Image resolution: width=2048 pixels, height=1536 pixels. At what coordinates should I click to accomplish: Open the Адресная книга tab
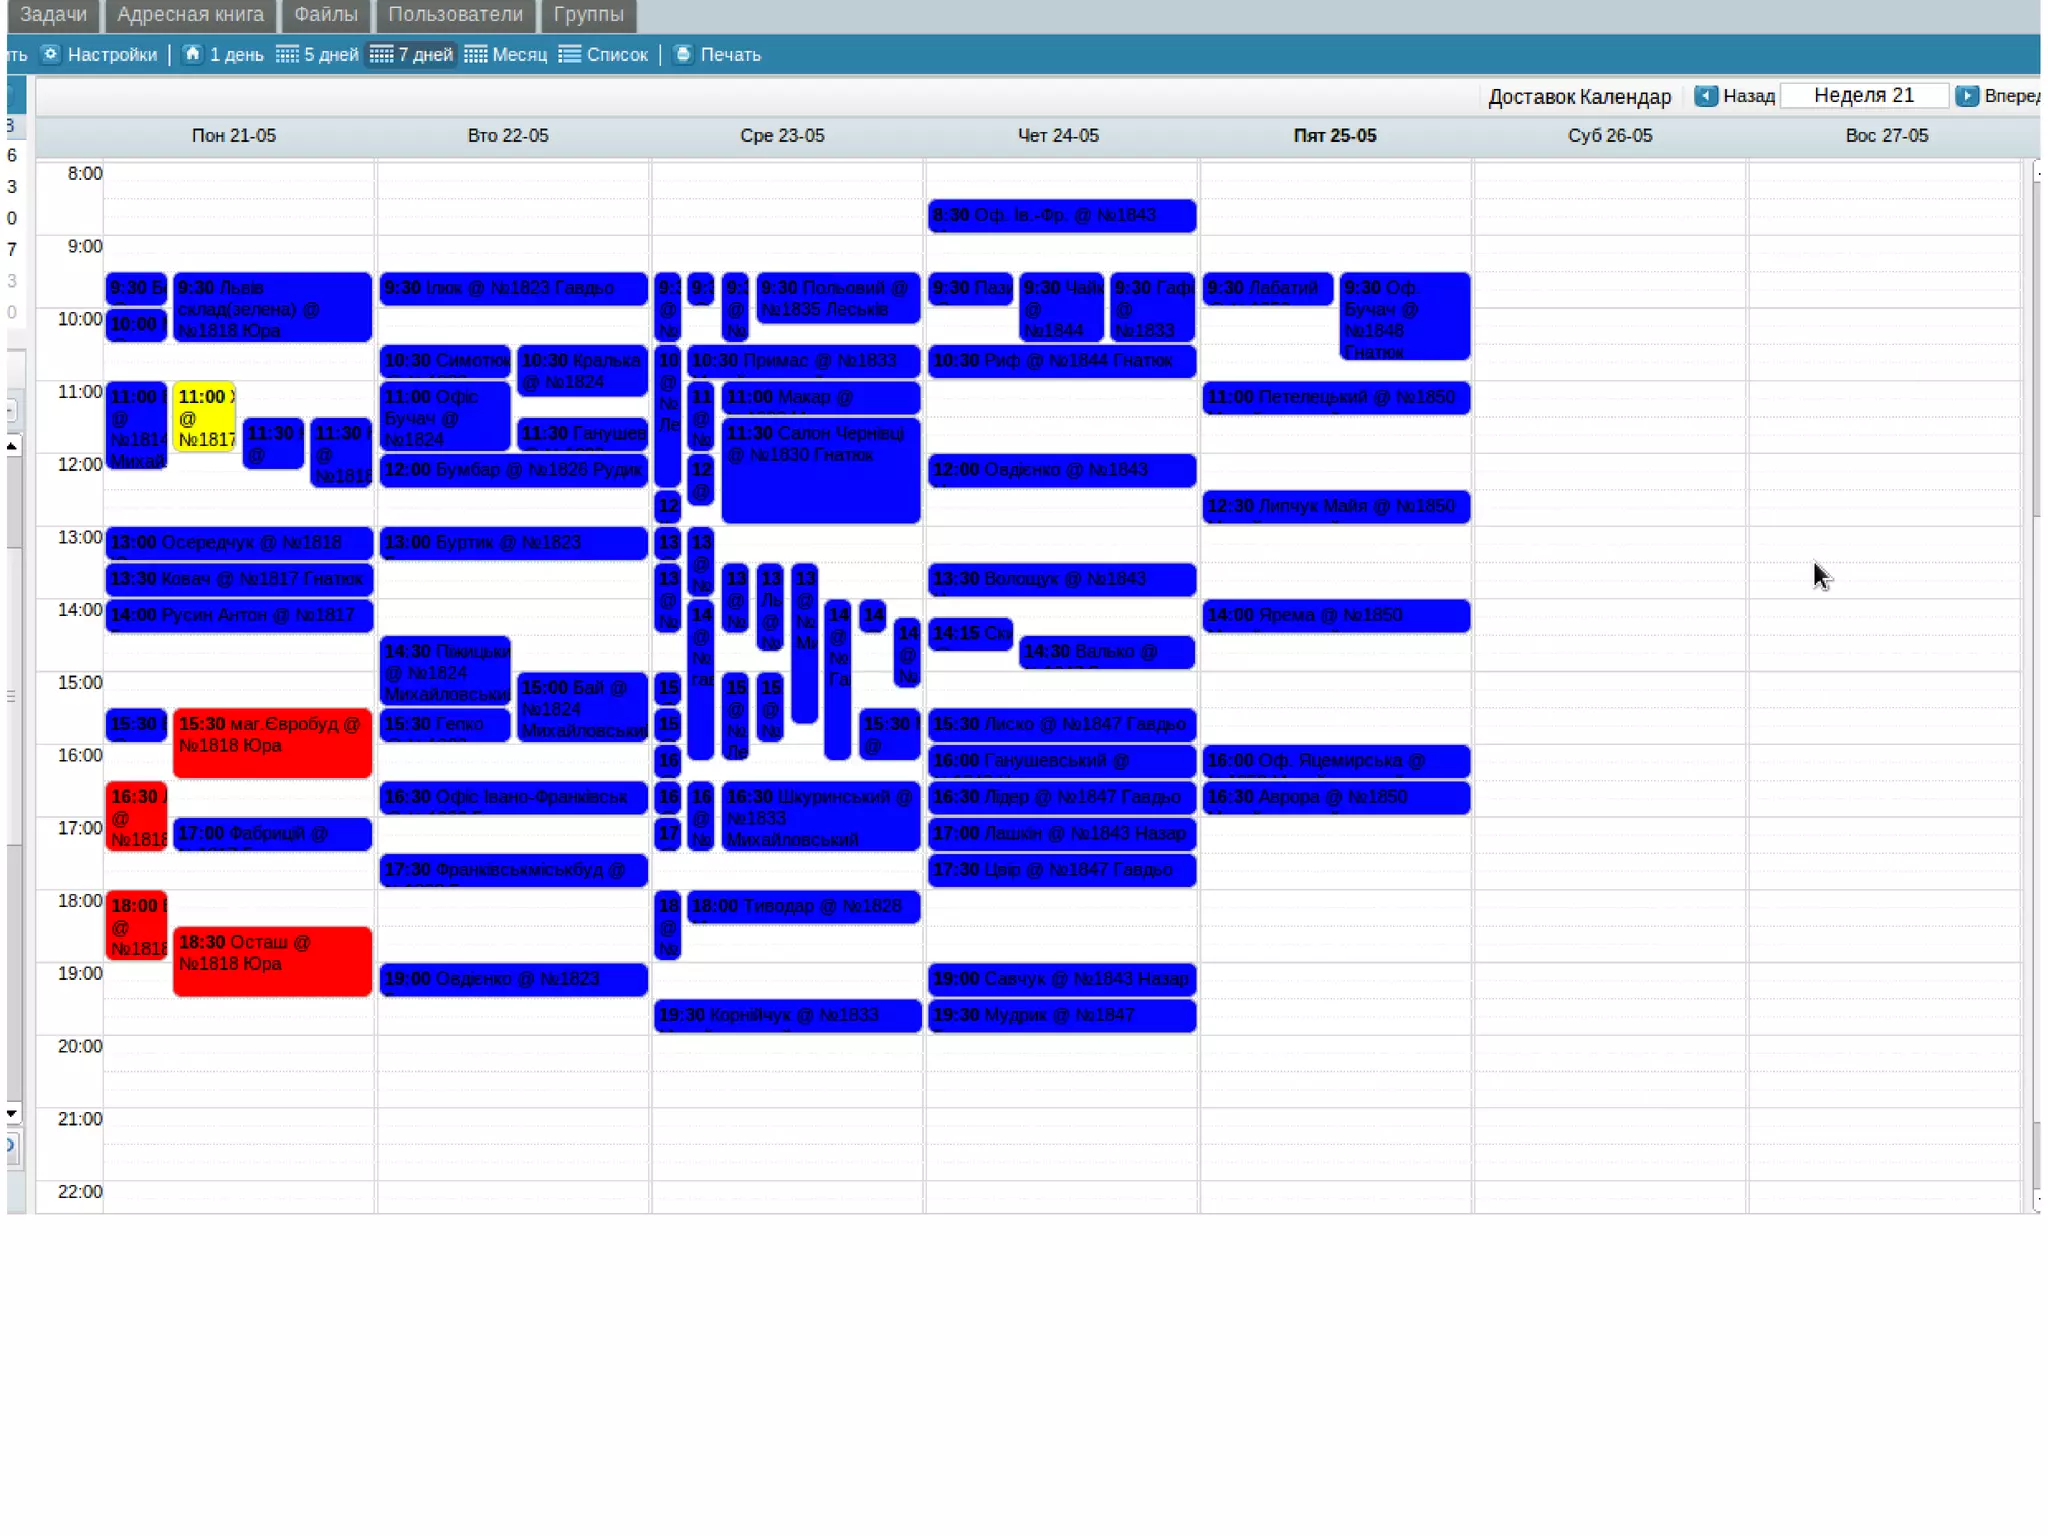tap(190, 14)
